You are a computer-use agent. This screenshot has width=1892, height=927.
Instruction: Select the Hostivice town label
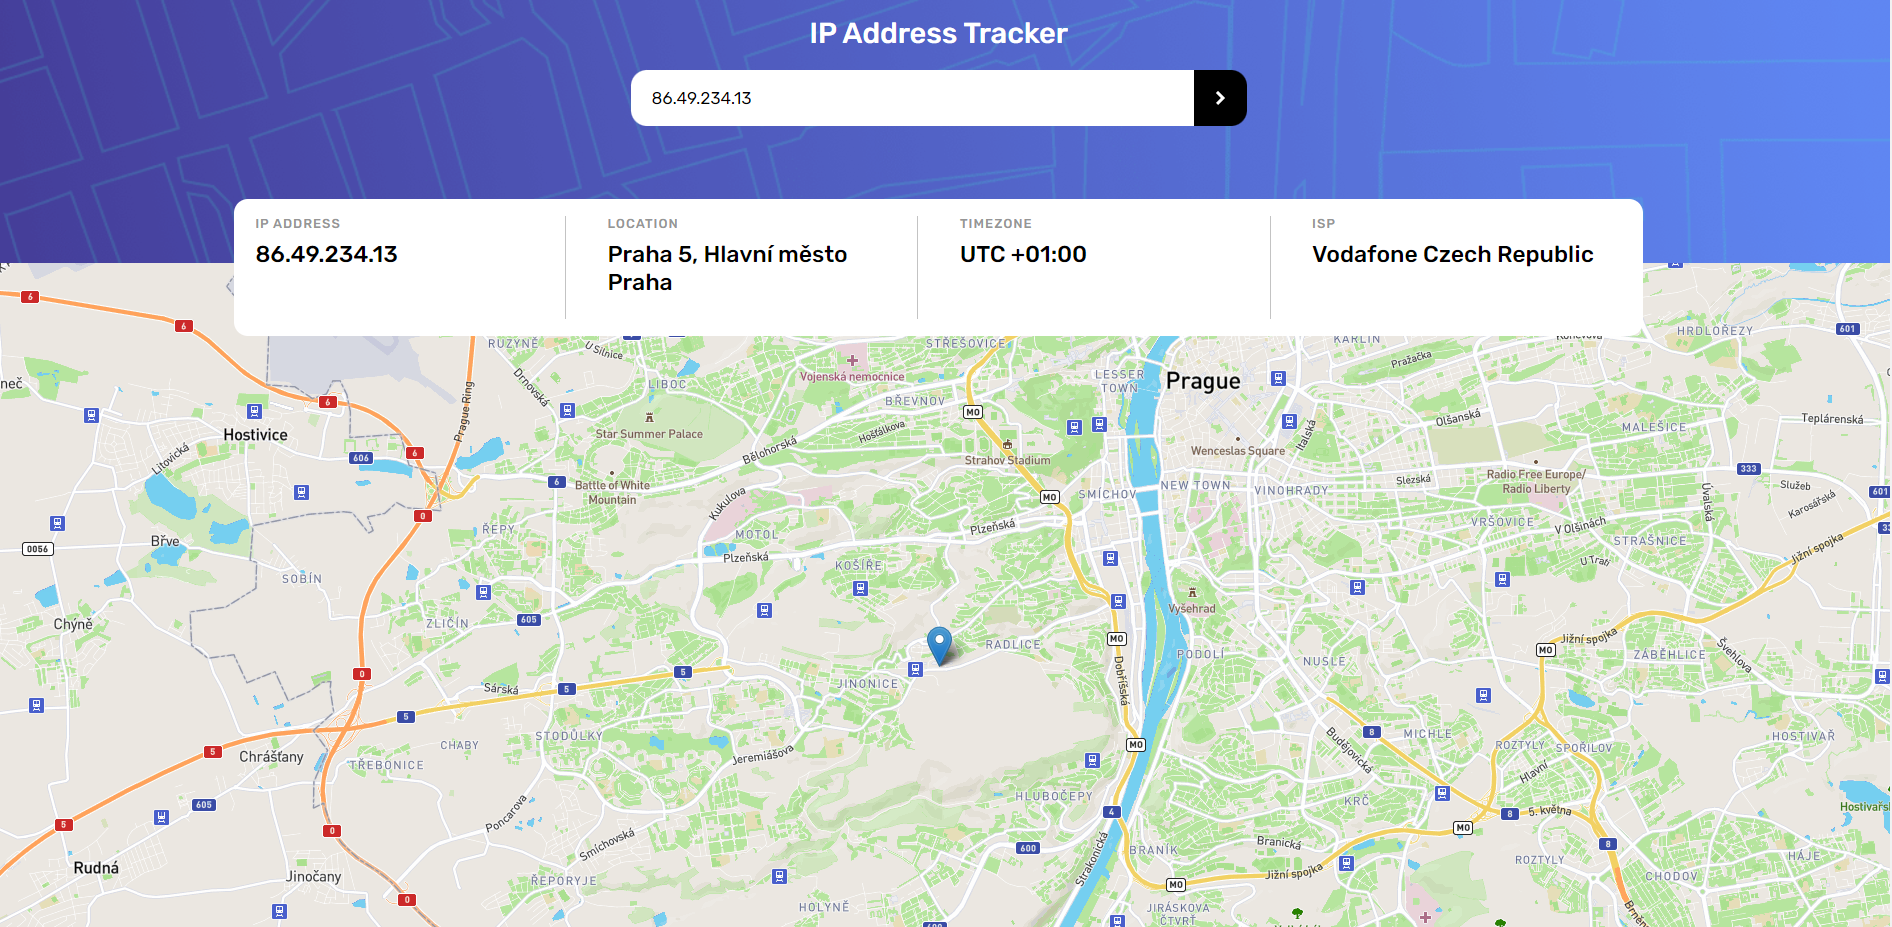coord(255,435)
